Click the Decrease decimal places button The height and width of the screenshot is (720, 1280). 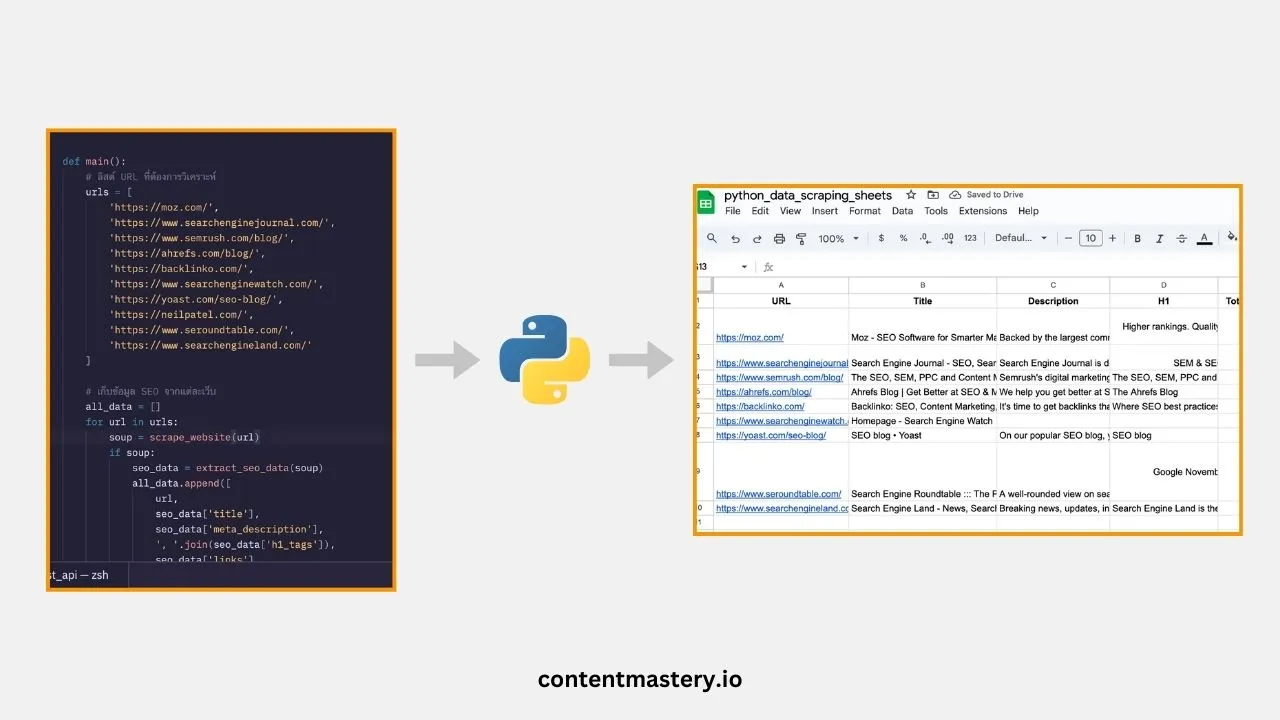pos(925,238)
